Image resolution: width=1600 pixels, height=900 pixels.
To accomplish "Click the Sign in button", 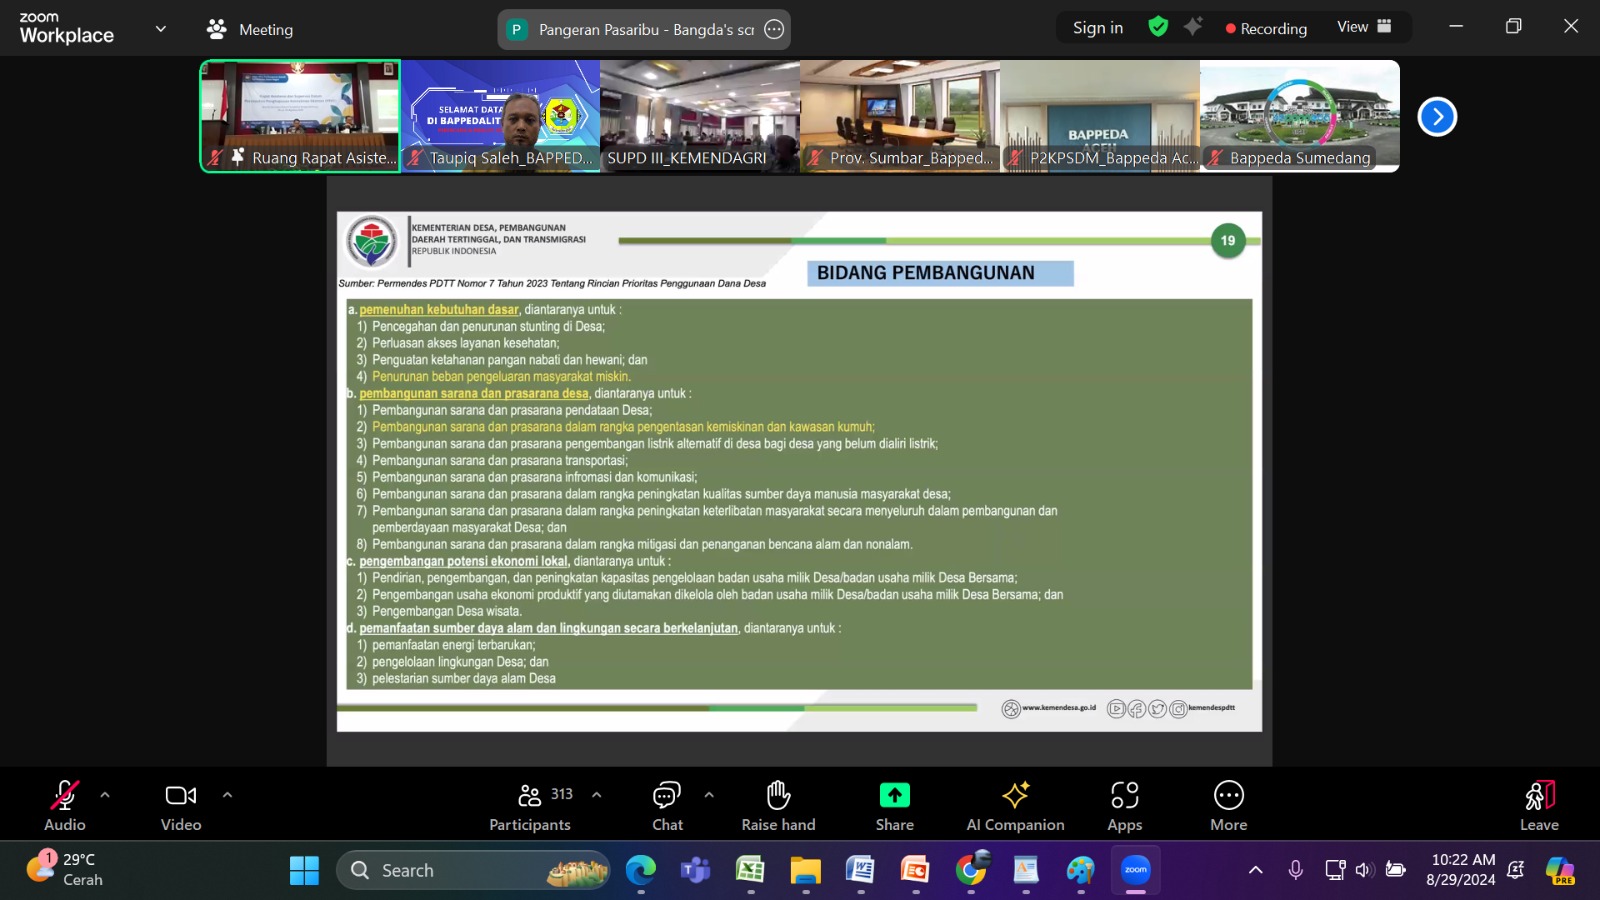I will (1097, 28).
